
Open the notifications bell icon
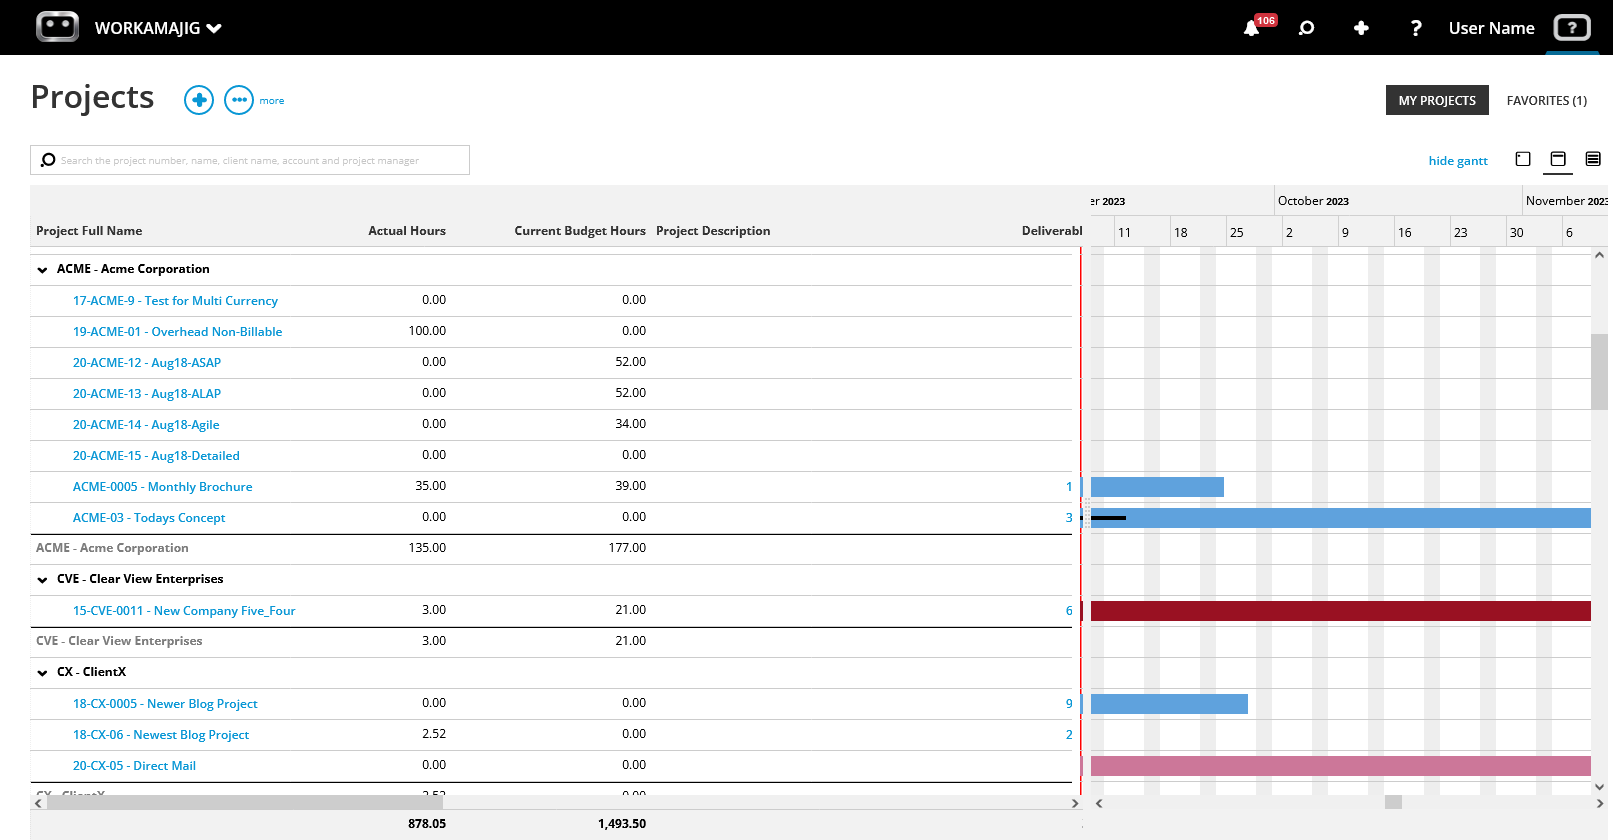point(1251,28)
